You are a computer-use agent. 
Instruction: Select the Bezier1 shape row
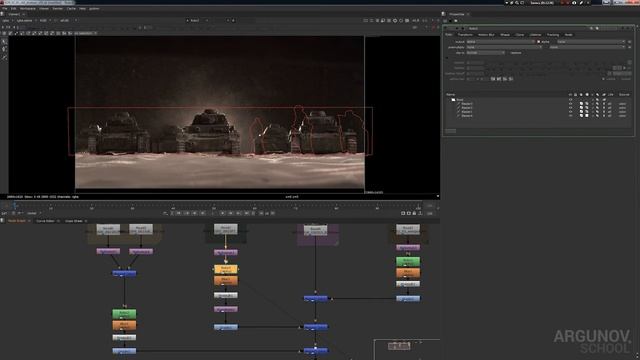coord(465,104)
